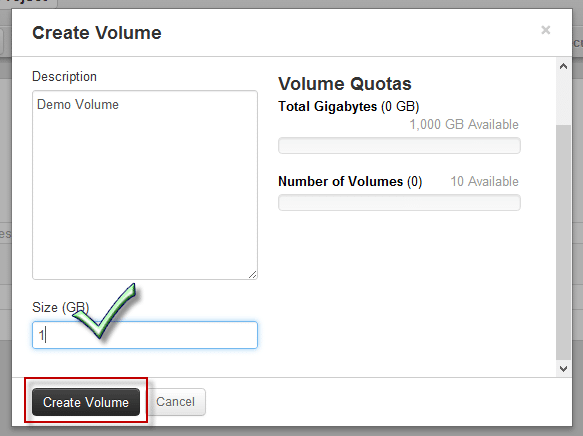This screenshot has width=583, height=436.
Task: Click the scrollbar up arrow
Action: (x=564, y=66)
